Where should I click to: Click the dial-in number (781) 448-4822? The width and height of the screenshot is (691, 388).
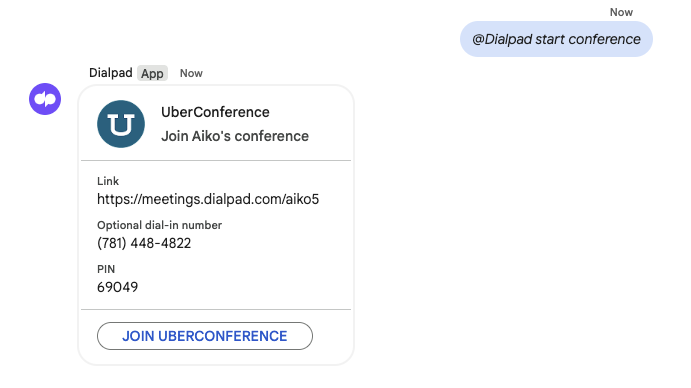point(144,243)
